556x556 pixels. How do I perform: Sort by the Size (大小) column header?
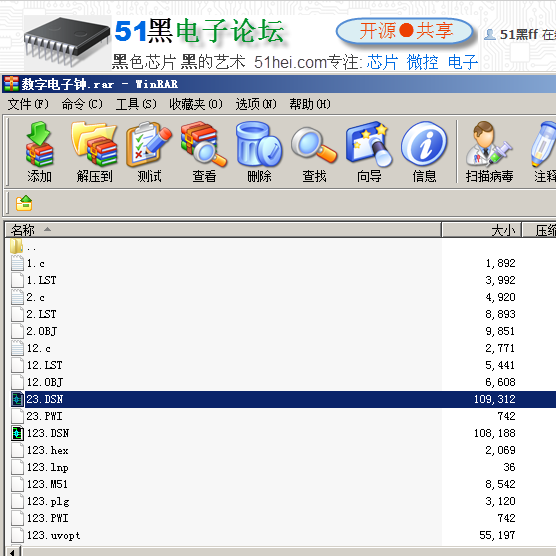[x=482, y=230]
